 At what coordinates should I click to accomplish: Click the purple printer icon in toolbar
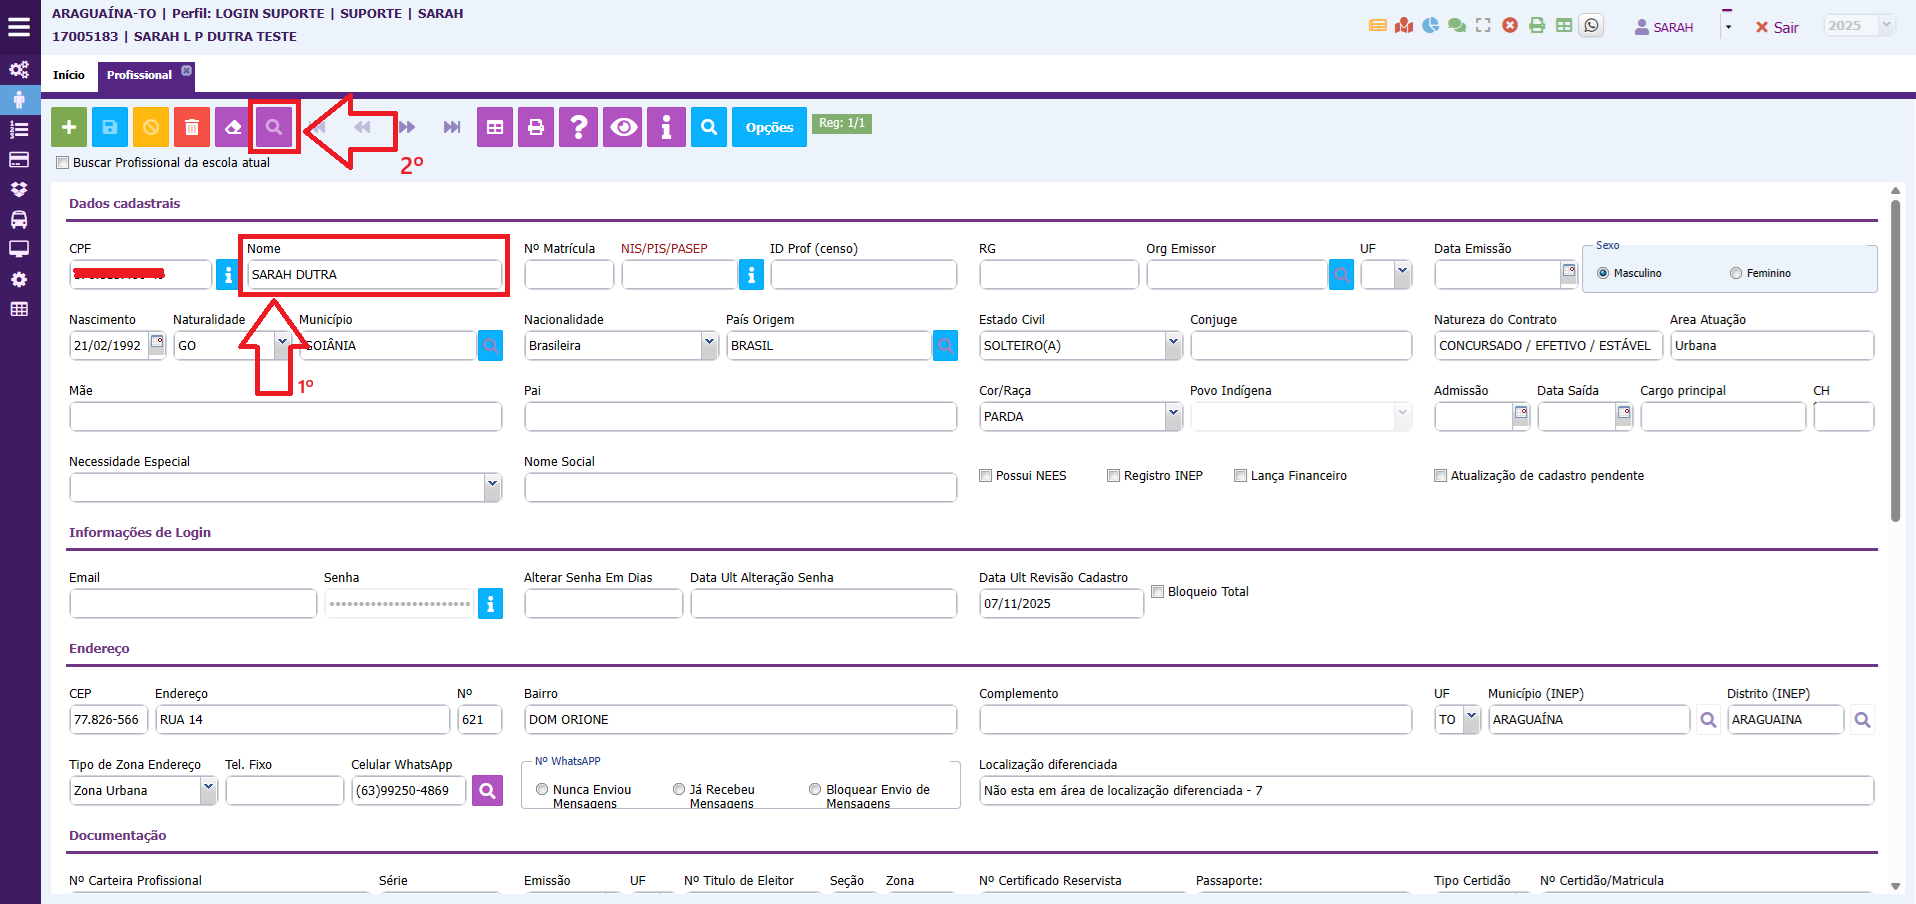pyautogui.click(x=536, y=127)
